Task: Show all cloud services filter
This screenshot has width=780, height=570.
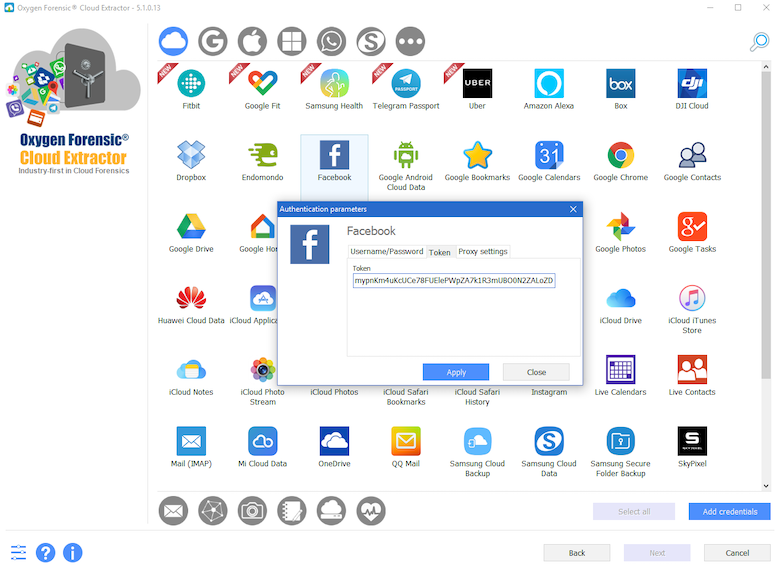Action: (x=173, y=41)
